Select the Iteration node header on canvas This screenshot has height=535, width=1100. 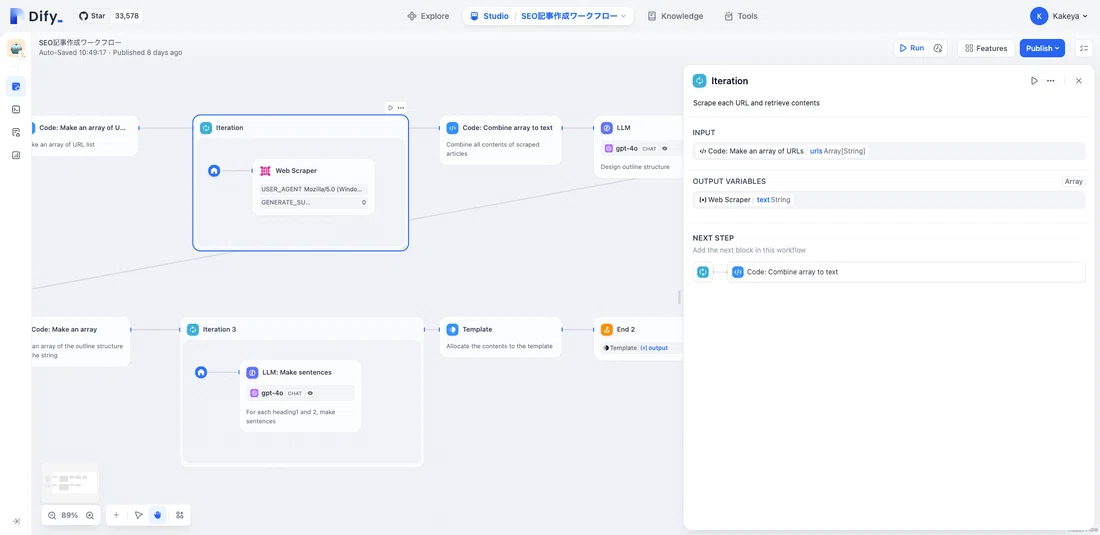click(300, 128)
